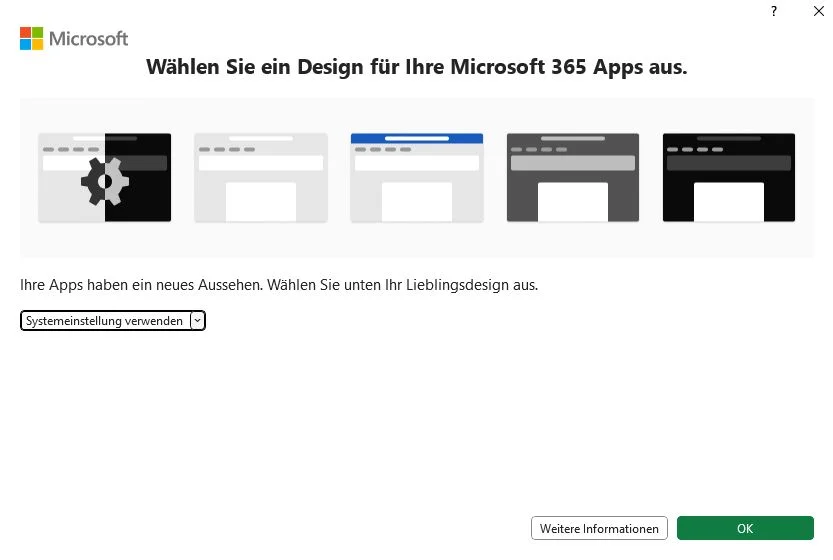Viewport: 833px width, 560px height.
Task: Click the text Ihre Apps haben ein neues Aussehen
Action: click(x=141, y=285)
